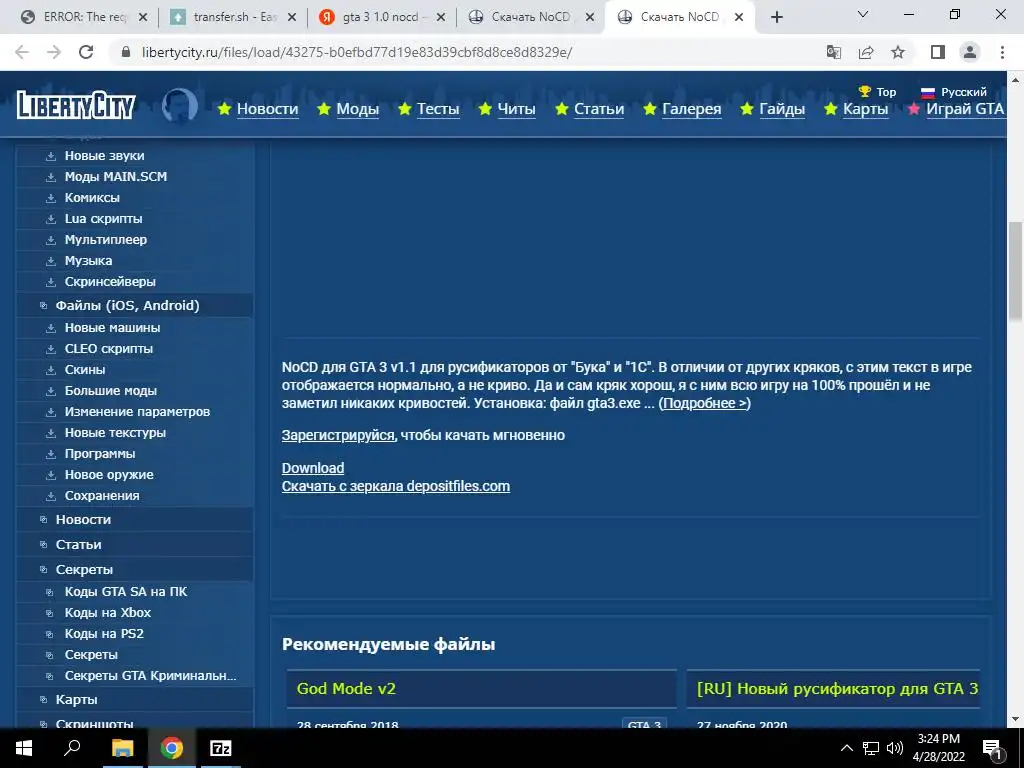Viewport: 1024px width, 768px height.
Task: Click the Подробнее > link
Action: [x=705, y=403]
